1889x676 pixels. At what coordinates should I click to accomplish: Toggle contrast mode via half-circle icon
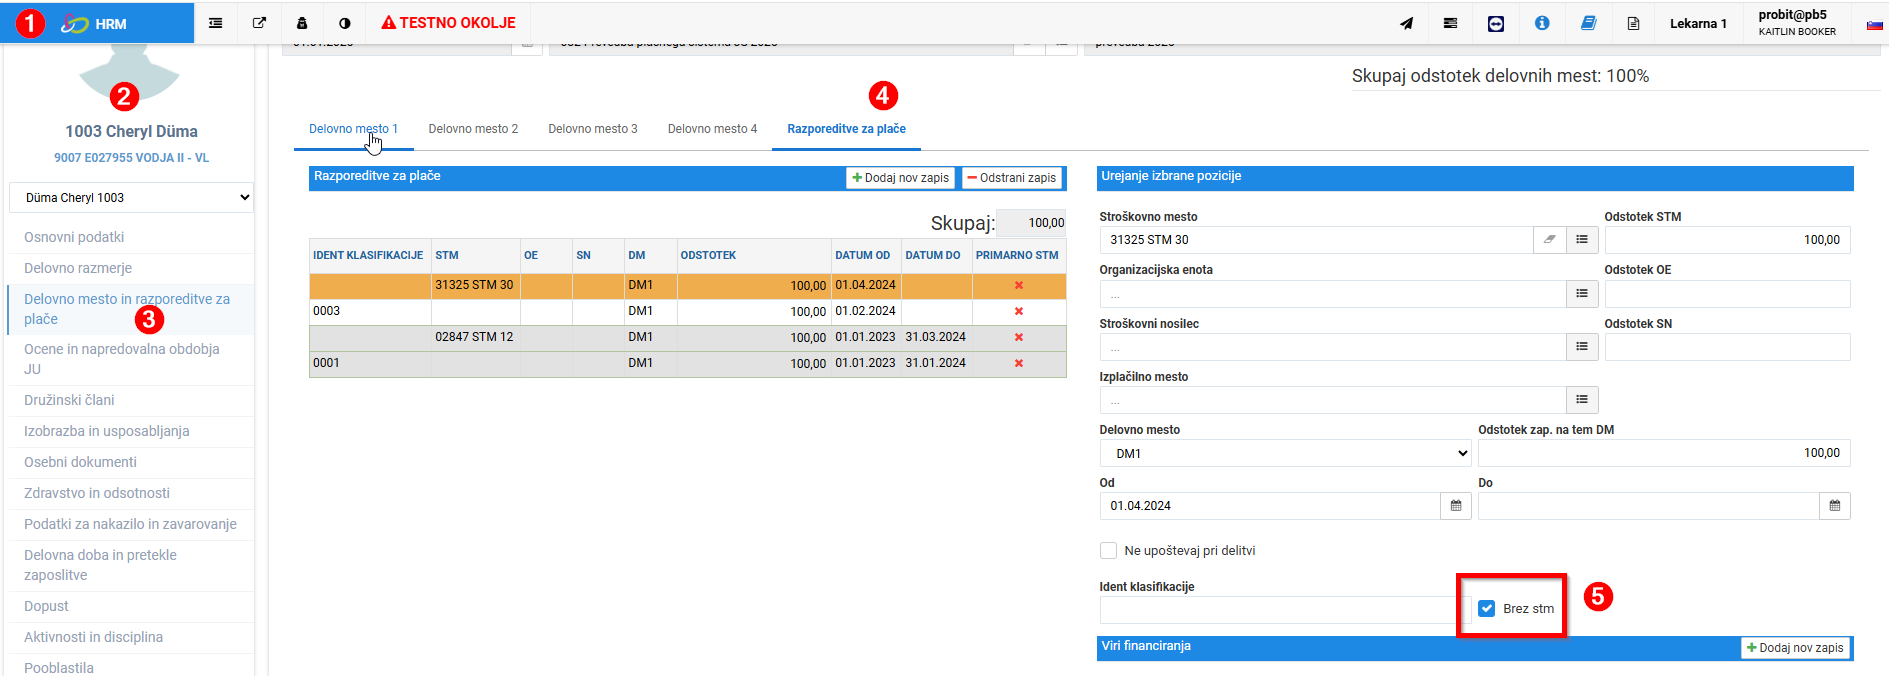coord(345,23)
